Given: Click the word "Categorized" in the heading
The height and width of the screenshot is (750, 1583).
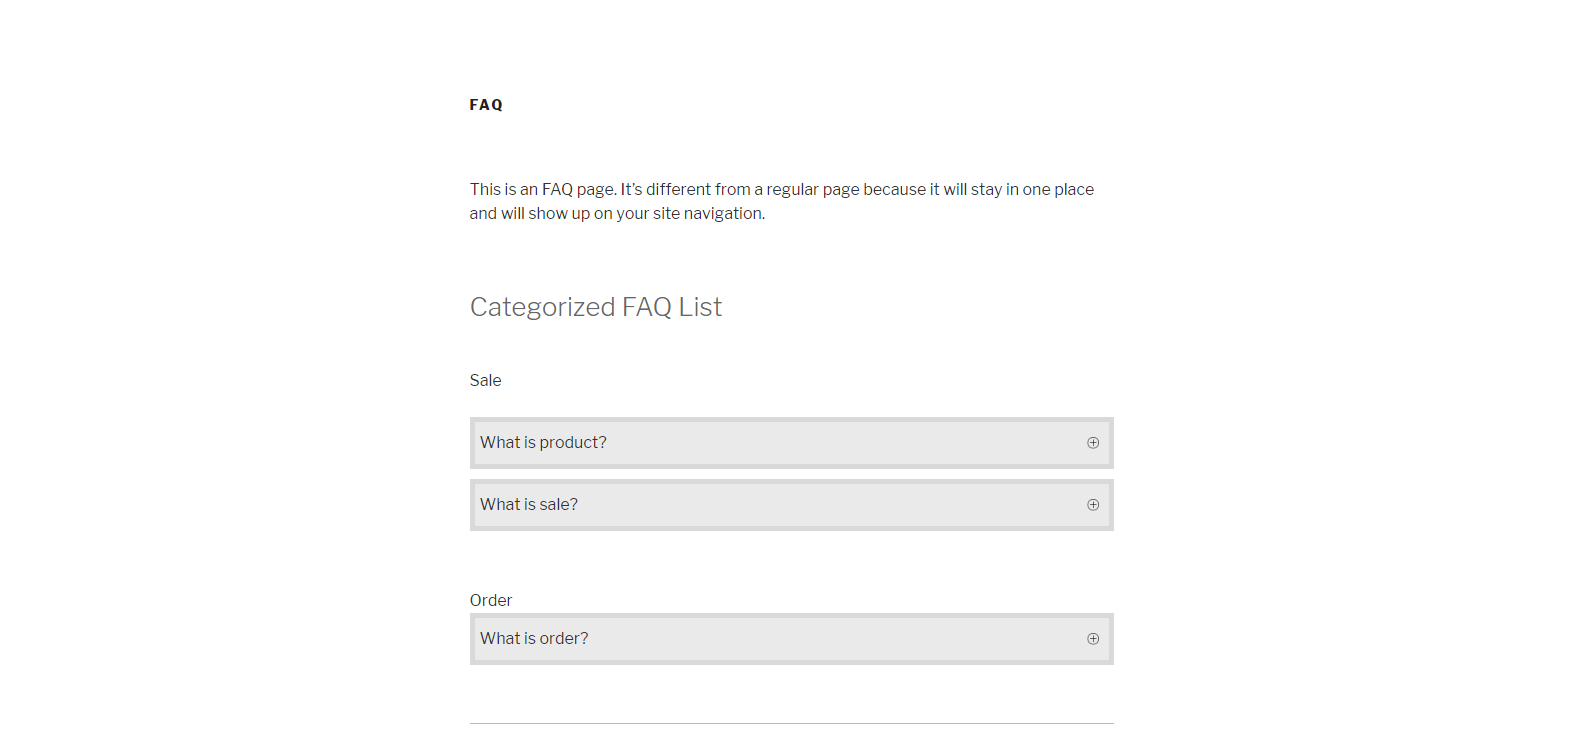Looking at the screenshot, I should click(x=542, y=307).
